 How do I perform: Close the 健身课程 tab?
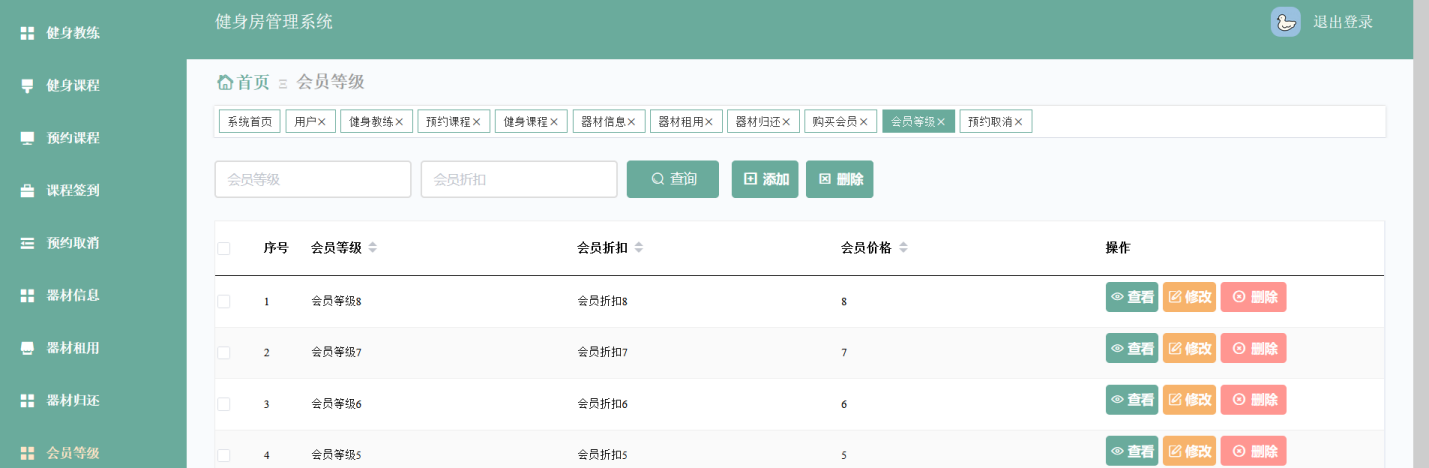tap(553, 122)
